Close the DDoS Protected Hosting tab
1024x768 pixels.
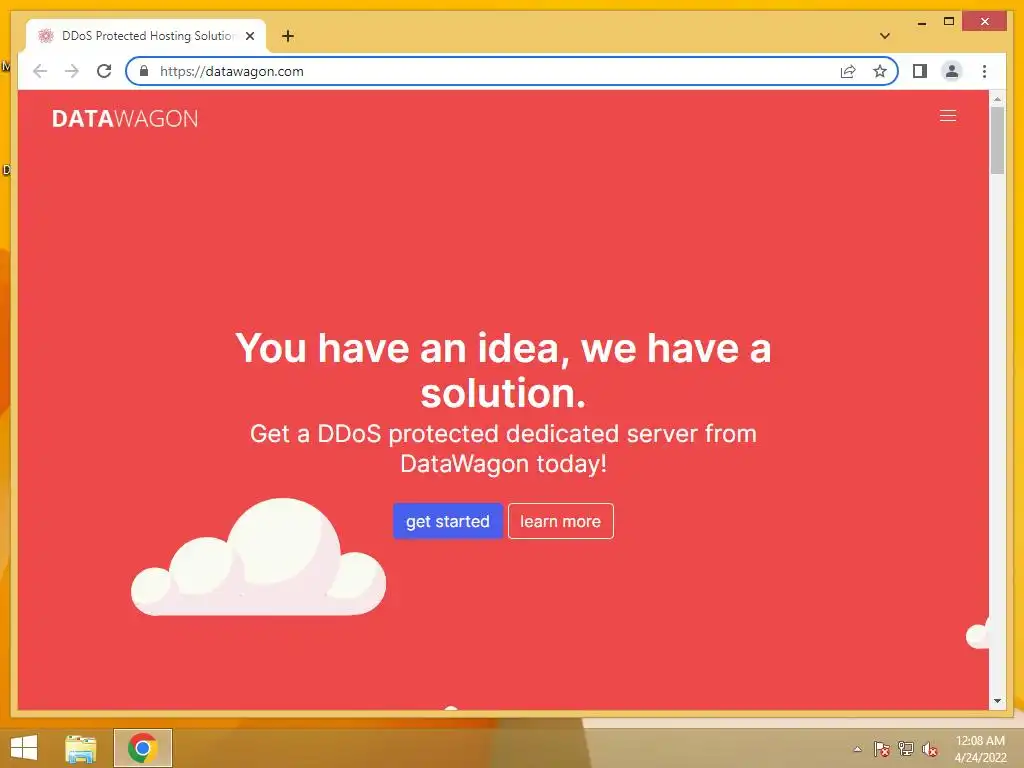pyautogui.click(x=249, y=36)
